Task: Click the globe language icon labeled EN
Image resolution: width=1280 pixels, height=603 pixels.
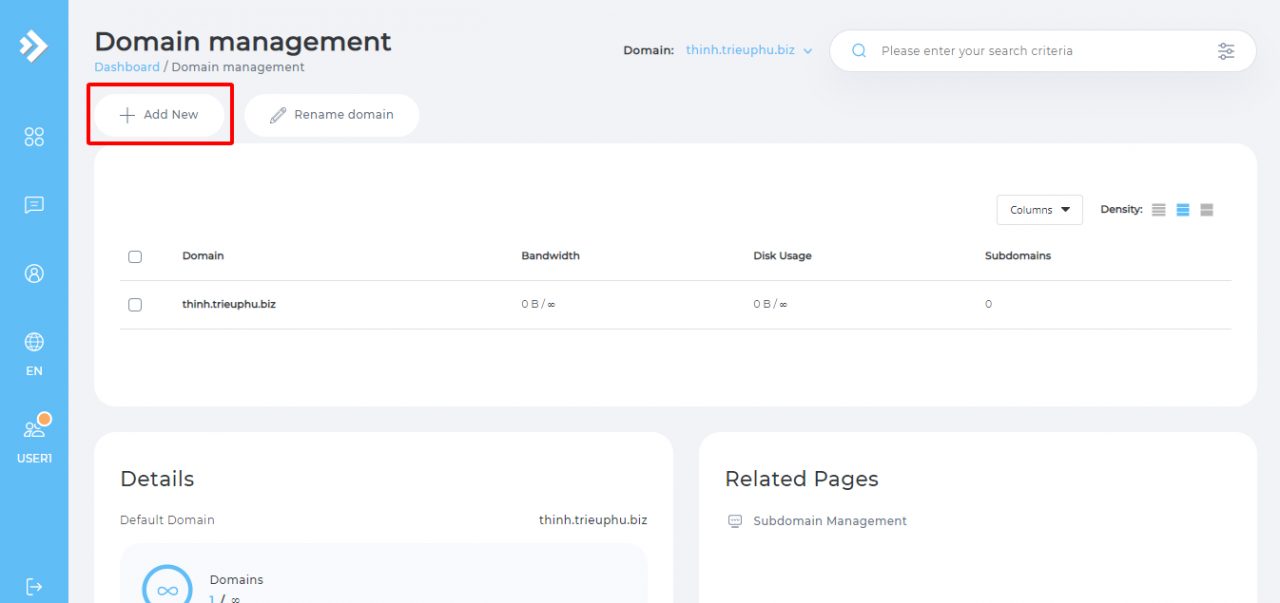Action: coord(34,343)
